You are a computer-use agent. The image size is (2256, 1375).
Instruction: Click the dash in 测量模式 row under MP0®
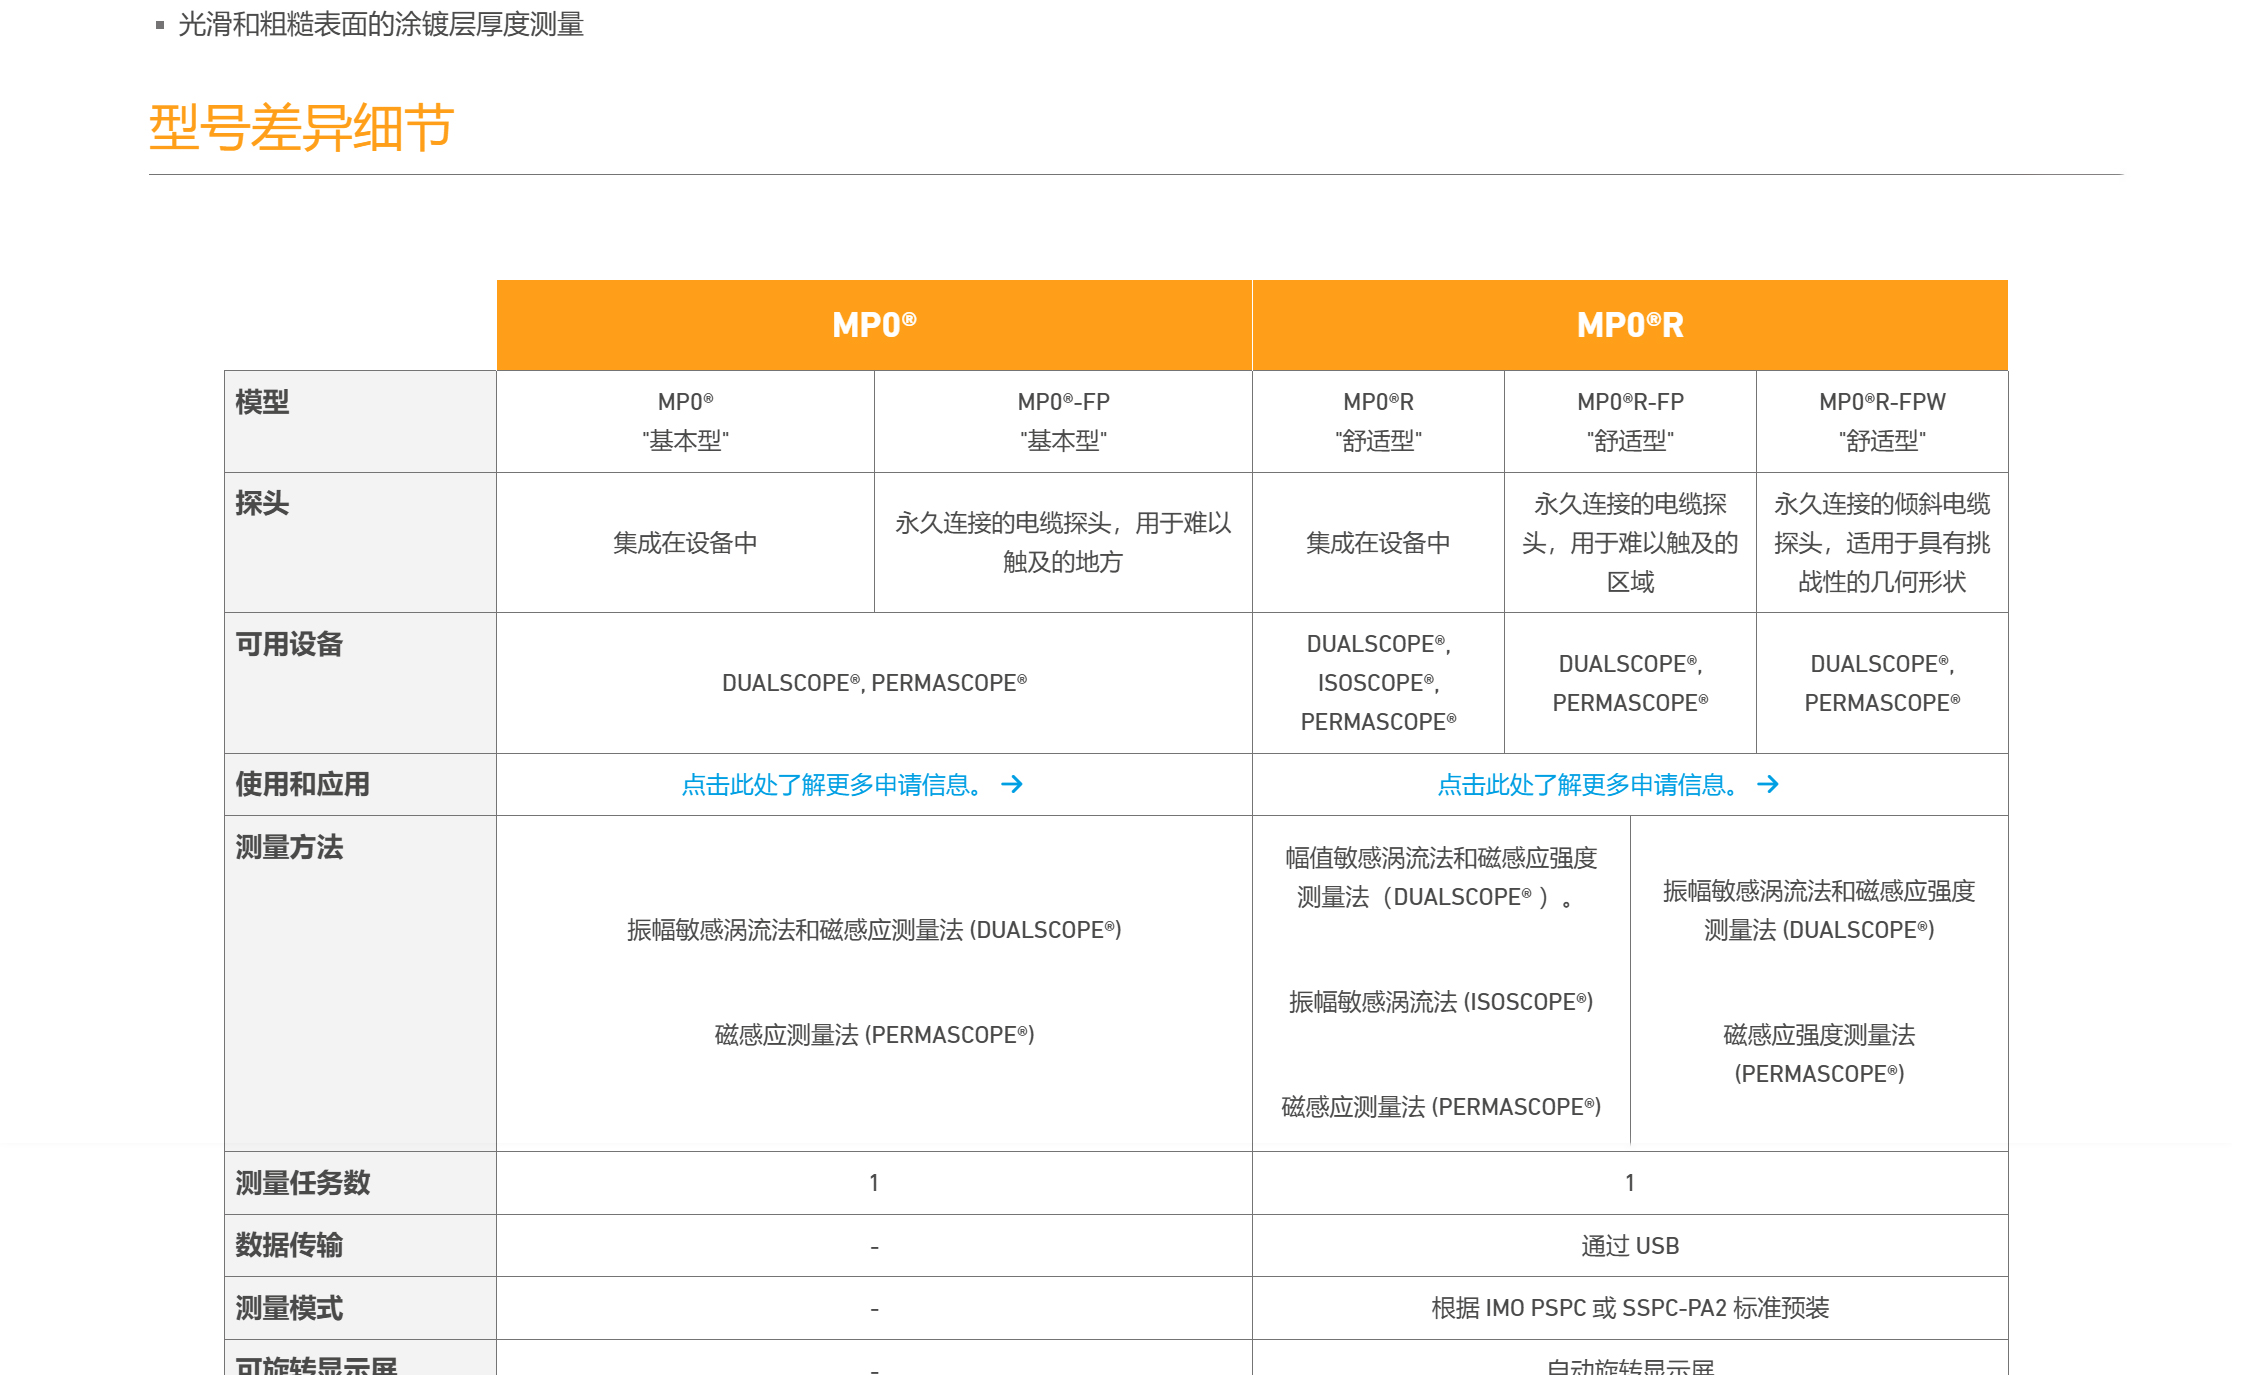point(874,1309)
